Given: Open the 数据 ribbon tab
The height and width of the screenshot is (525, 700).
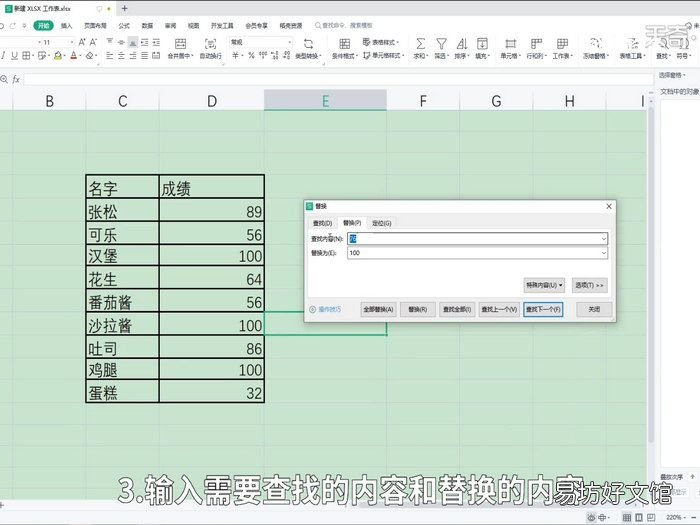Looking at the screenshot, I should [x=147, y=25].
